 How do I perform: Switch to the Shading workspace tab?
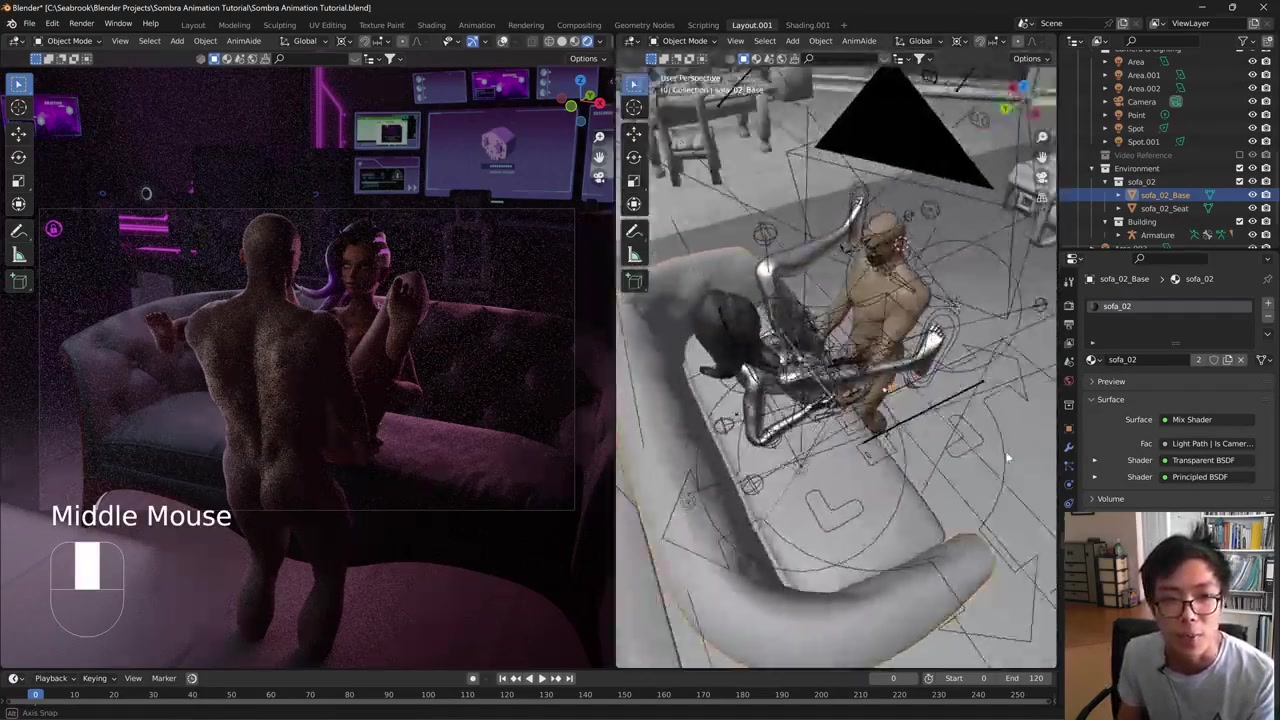[x=431, y=25]
